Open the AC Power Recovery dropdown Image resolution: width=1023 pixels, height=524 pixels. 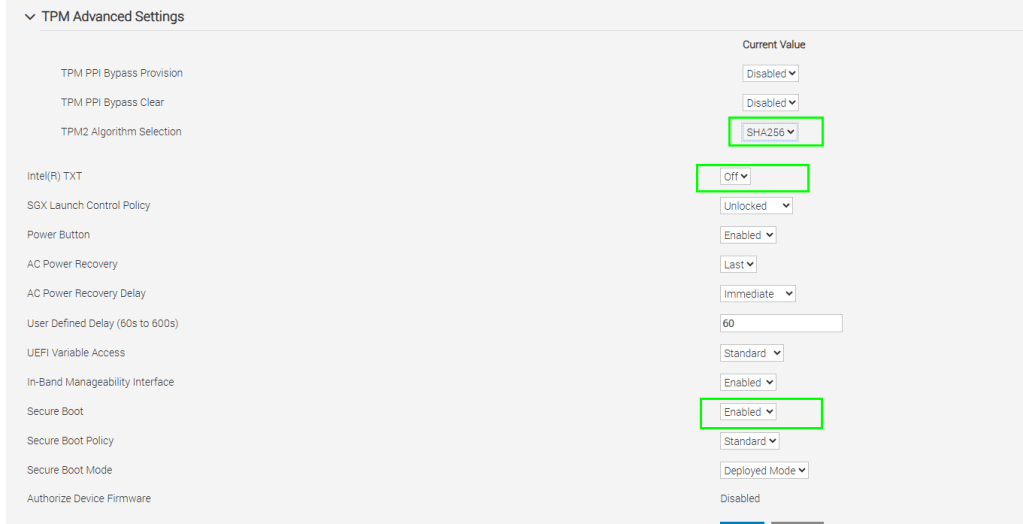coord(738,265)
